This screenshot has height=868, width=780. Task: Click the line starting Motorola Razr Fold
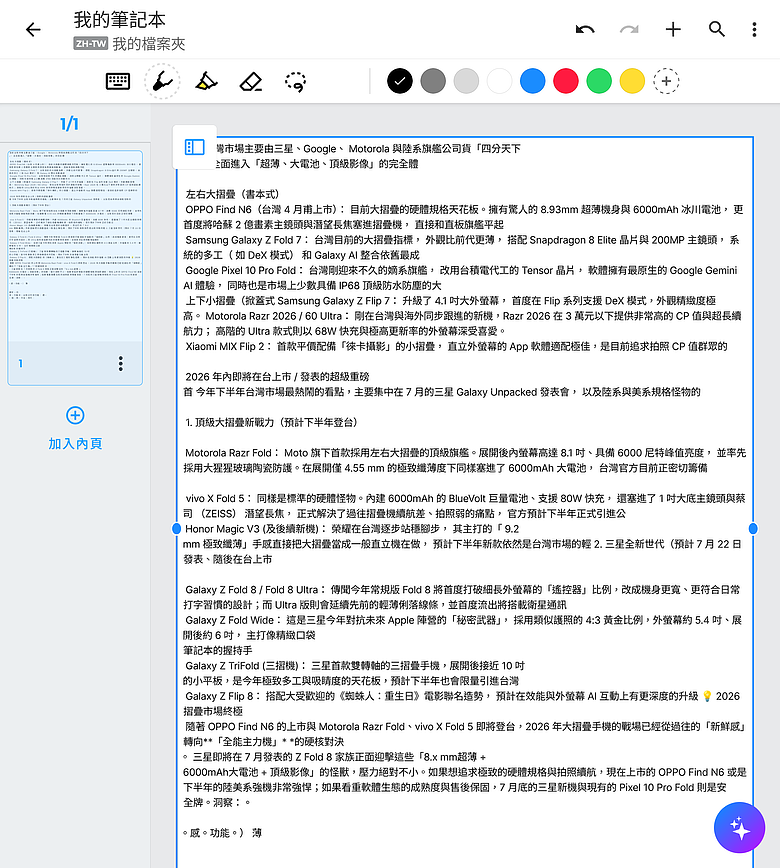(466, 453)
